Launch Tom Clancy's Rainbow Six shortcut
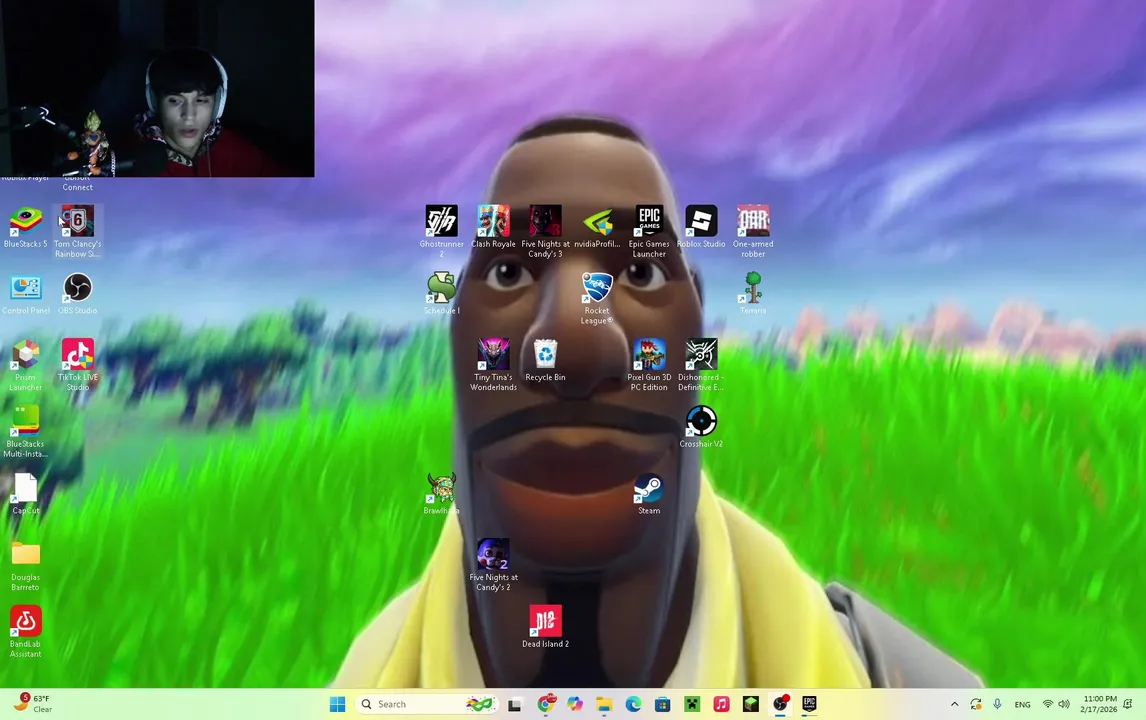The width and height of the screenshot is (1146, 720). point(77,232)
